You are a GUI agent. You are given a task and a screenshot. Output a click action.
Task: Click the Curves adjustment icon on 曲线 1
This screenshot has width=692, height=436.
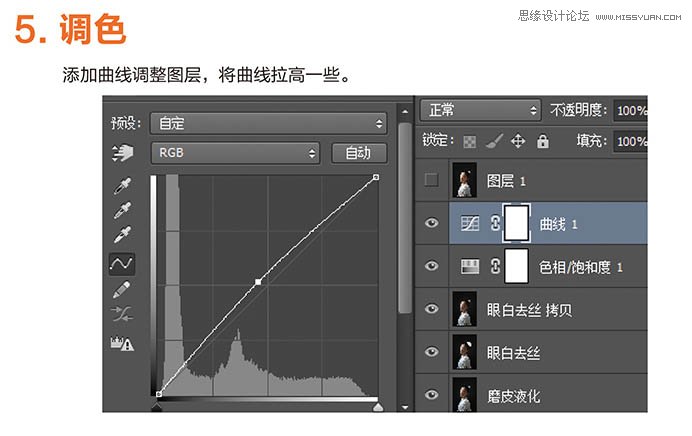(x=470, y=223)
